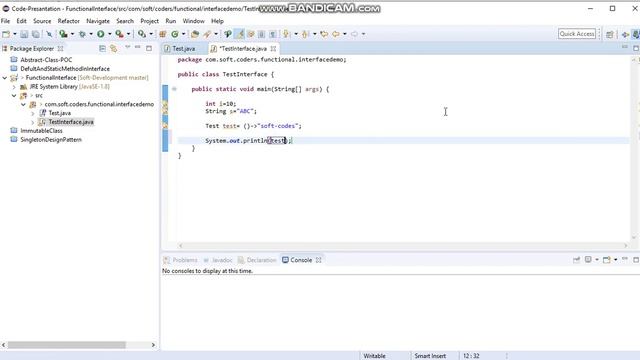640x360 pixels.
Task: Click the Next Annotation toolbar icon
Action: [286, 34]
